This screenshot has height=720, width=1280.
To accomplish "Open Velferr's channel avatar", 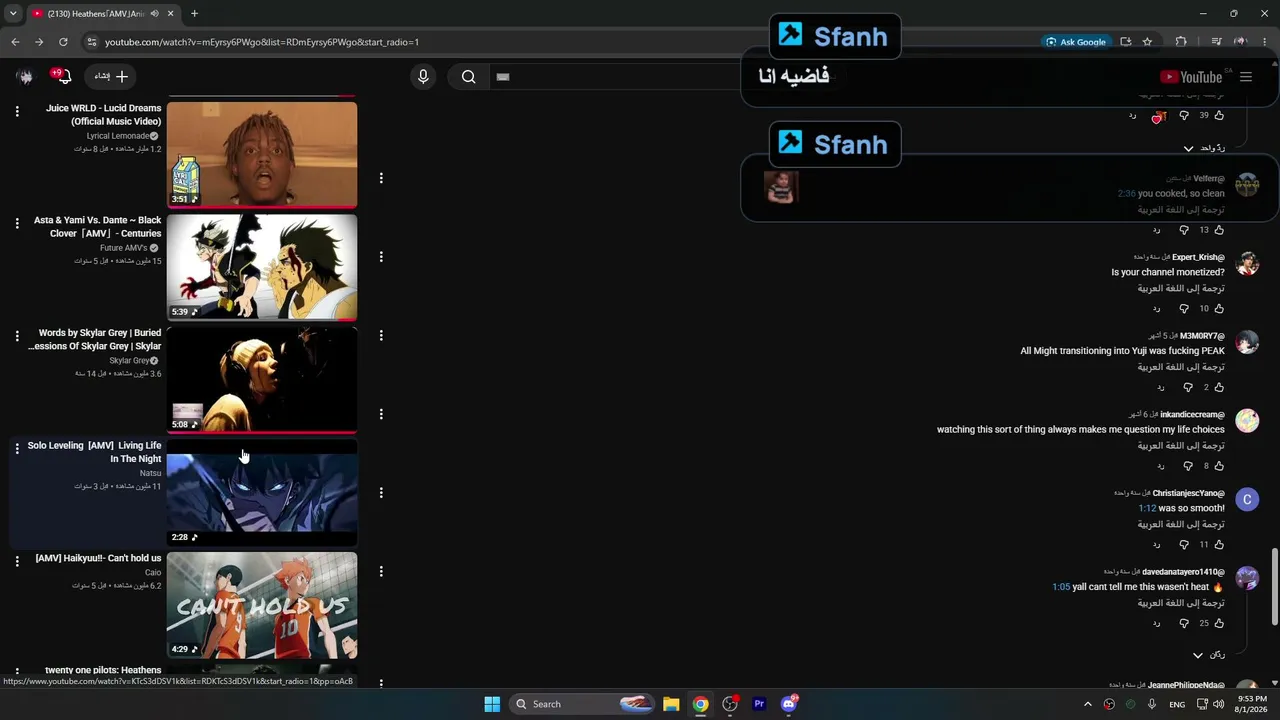I will 1247,185.
